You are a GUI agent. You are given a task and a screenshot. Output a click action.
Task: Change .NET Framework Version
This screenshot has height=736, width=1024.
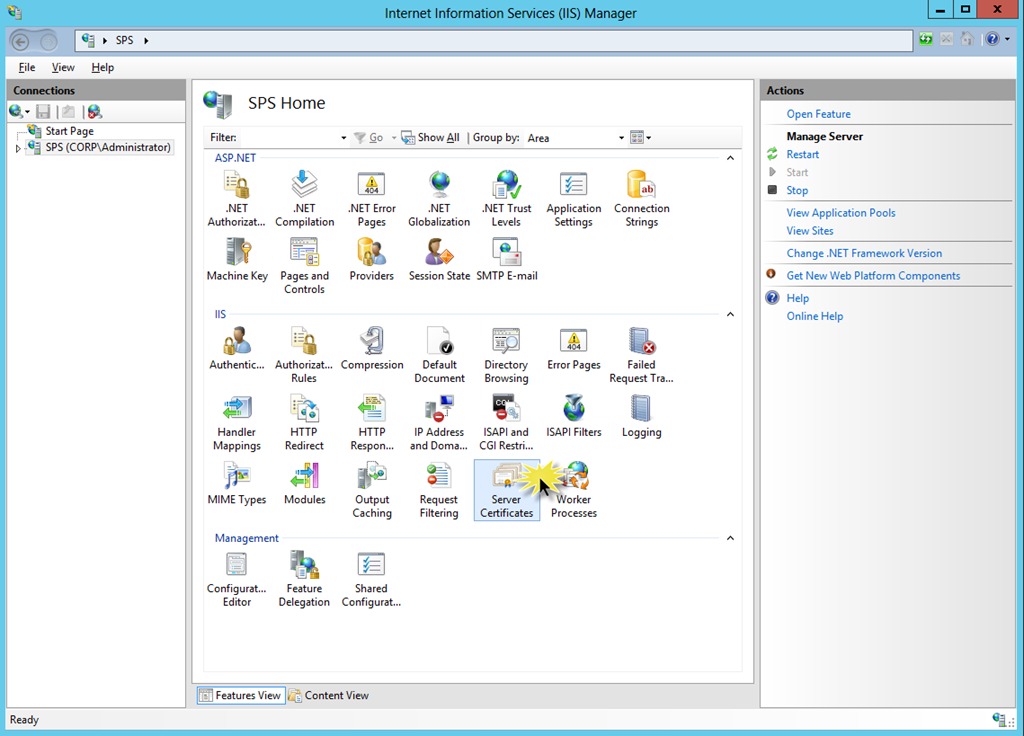click(x=864, y=253)
